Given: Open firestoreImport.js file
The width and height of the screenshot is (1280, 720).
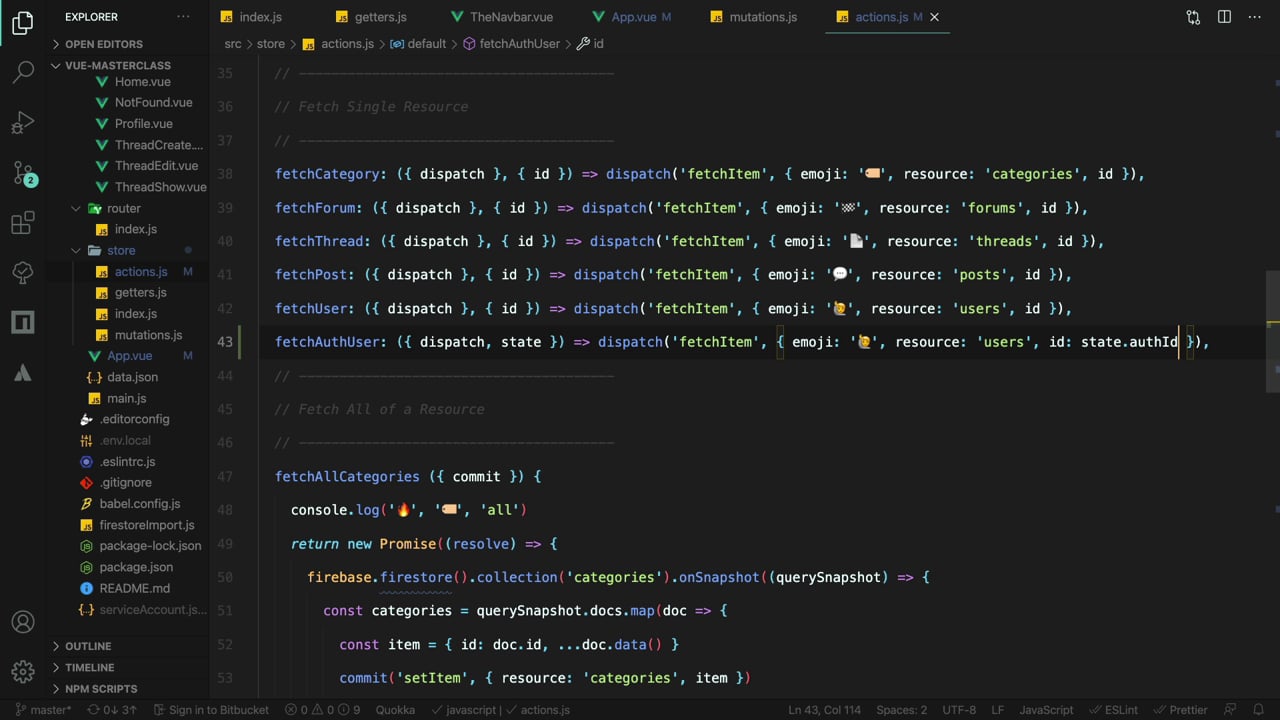Looking at the screenshot, I should coord(147,525).
